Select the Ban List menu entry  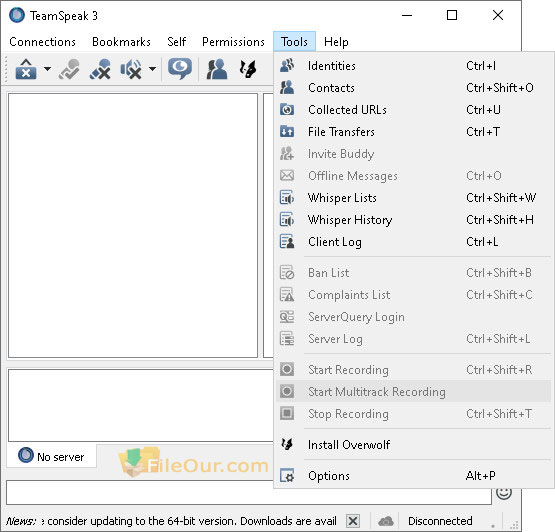[x=413, y=273]
